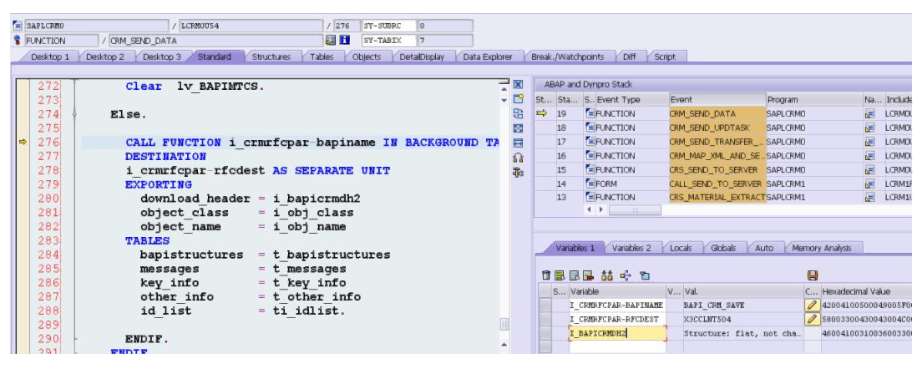
Task: Open the Structures tab
Action: click(x=271, y=57)
